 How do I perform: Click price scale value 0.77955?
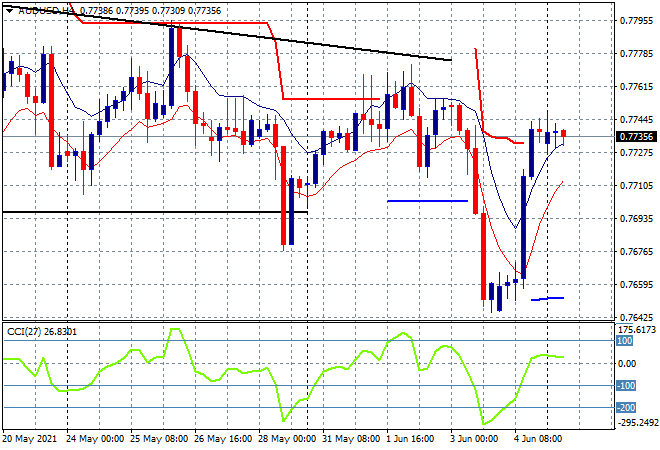coord(636,20)
